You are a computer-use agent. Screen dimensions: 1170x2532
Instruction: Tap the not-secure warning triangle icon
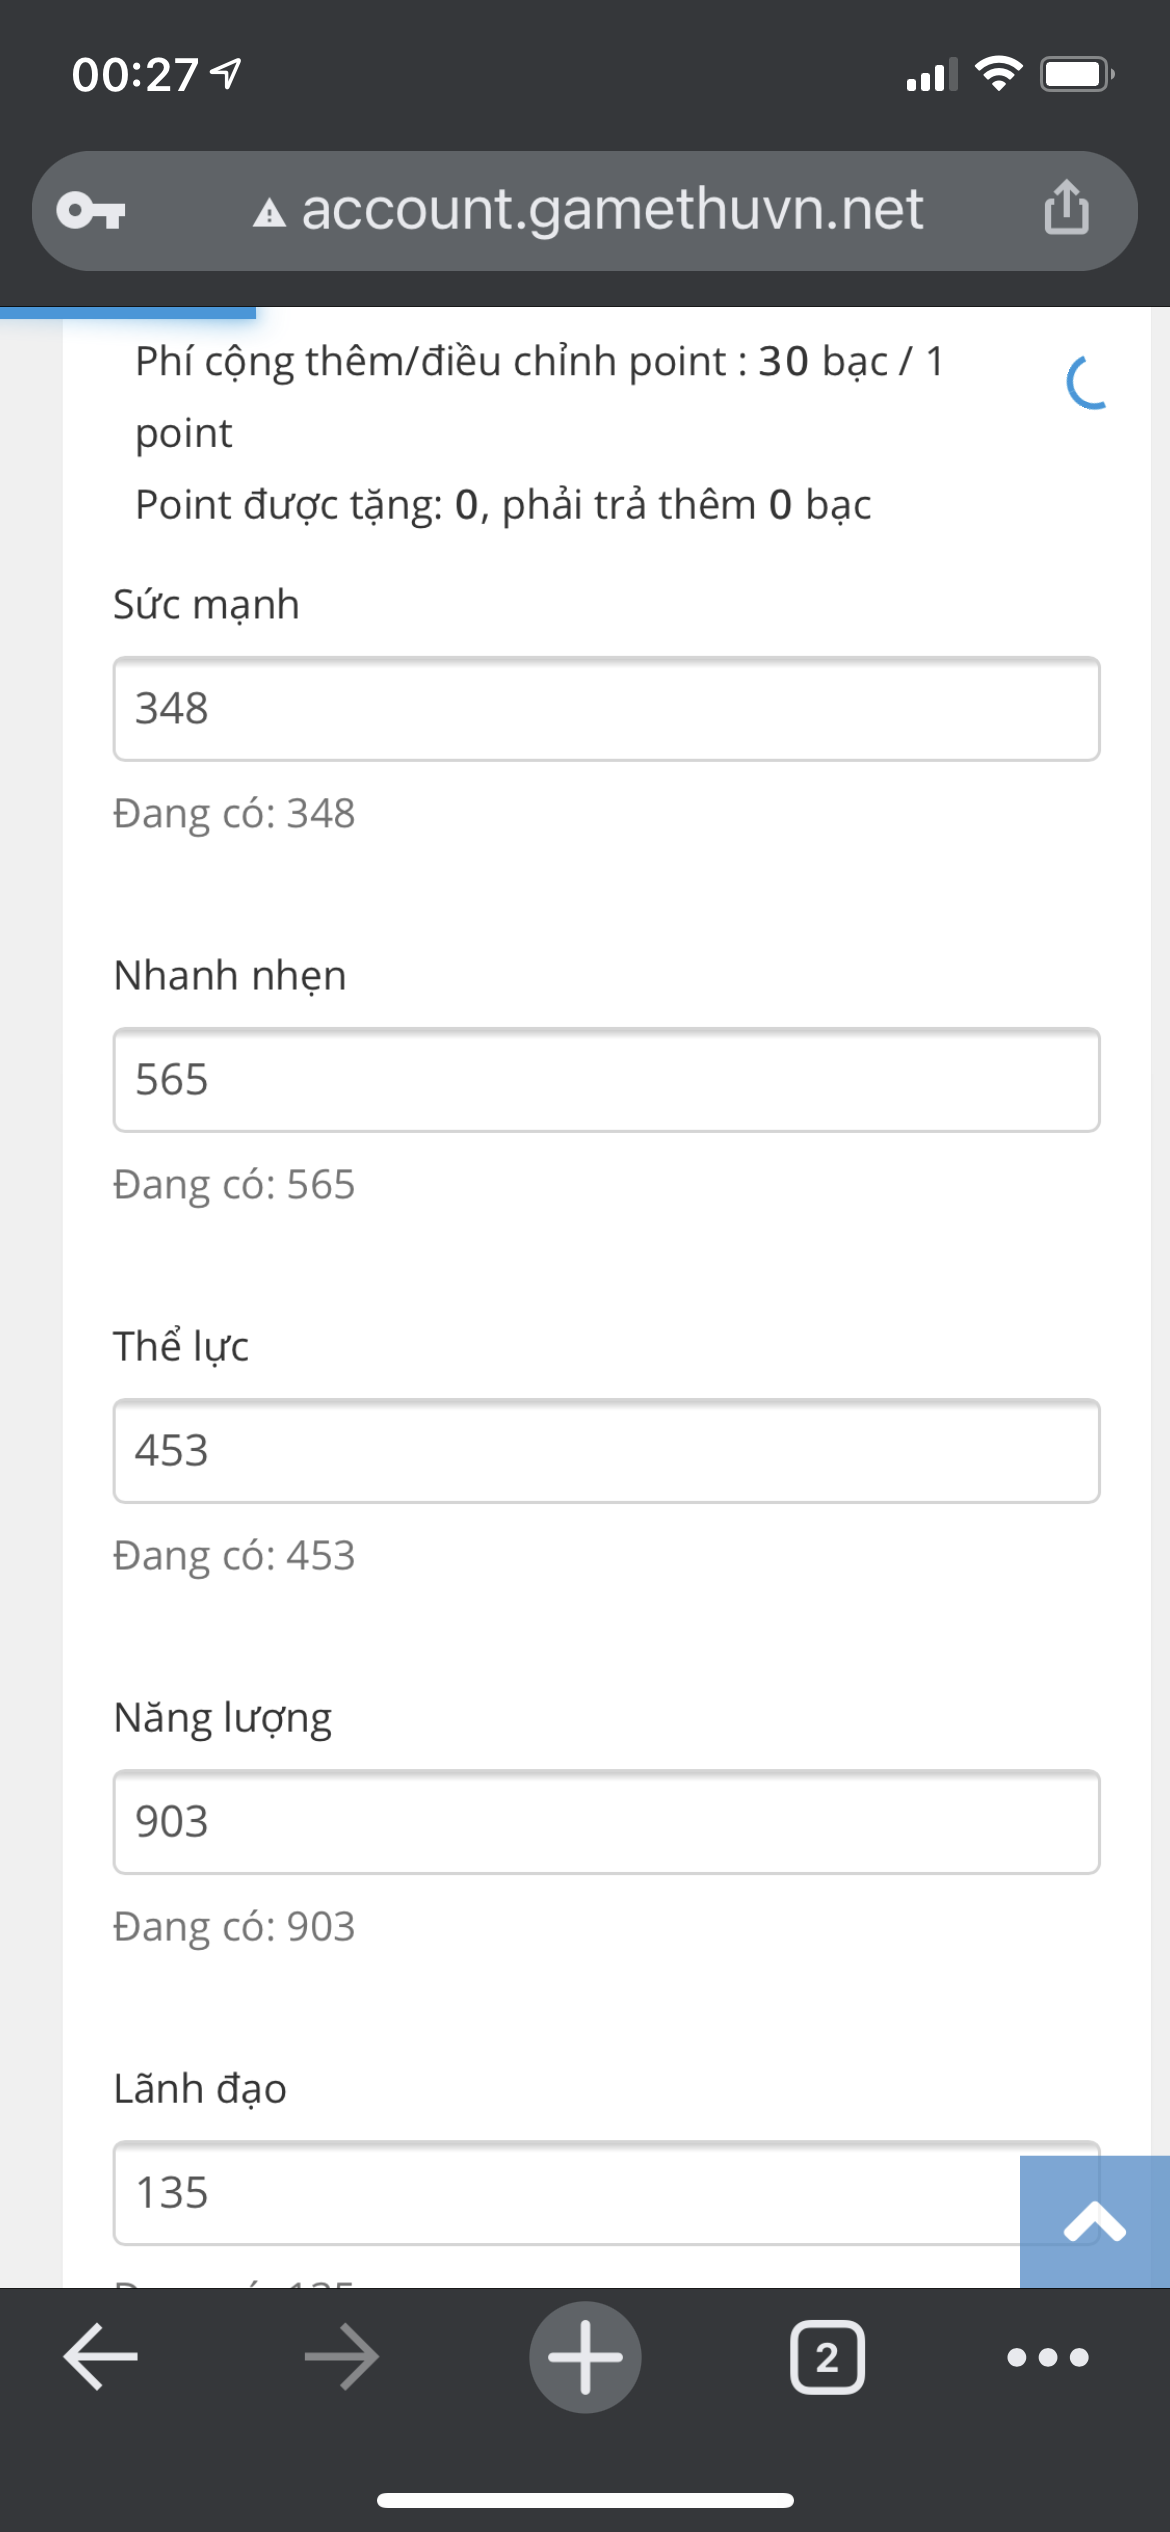click(269, 213)
